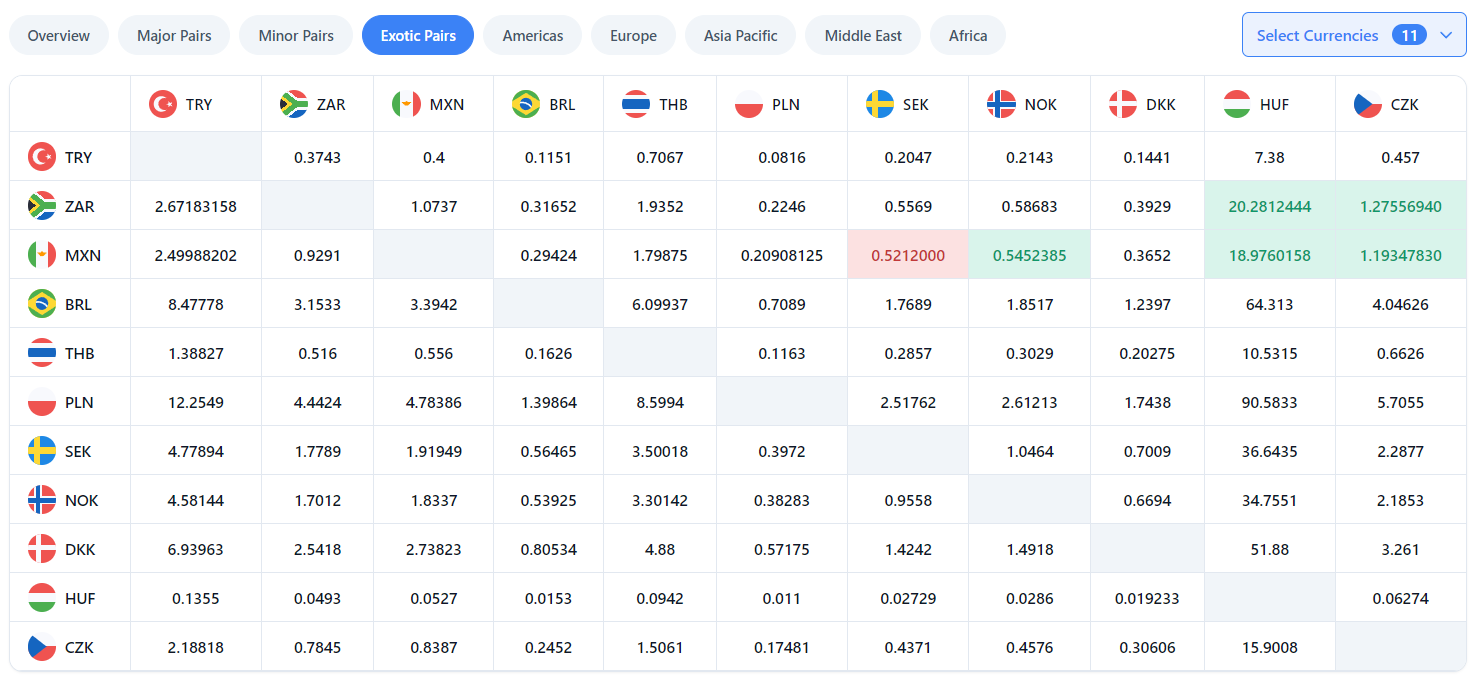Select the CZK Czech flag column icon

pyautogui.click(x=1367, y=103)
